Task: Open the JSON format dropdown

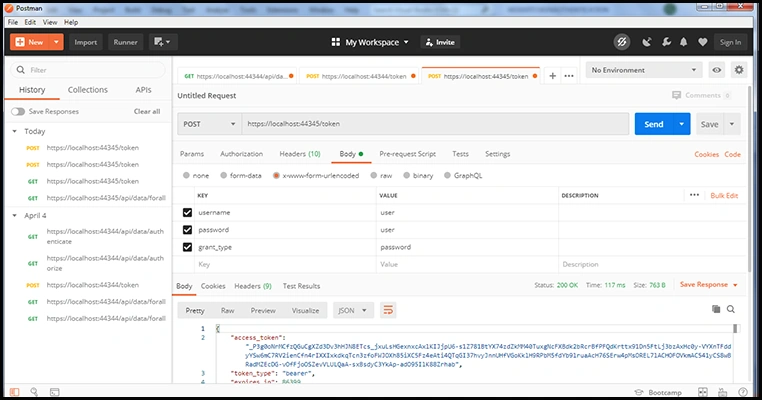Action: (353, 310)
